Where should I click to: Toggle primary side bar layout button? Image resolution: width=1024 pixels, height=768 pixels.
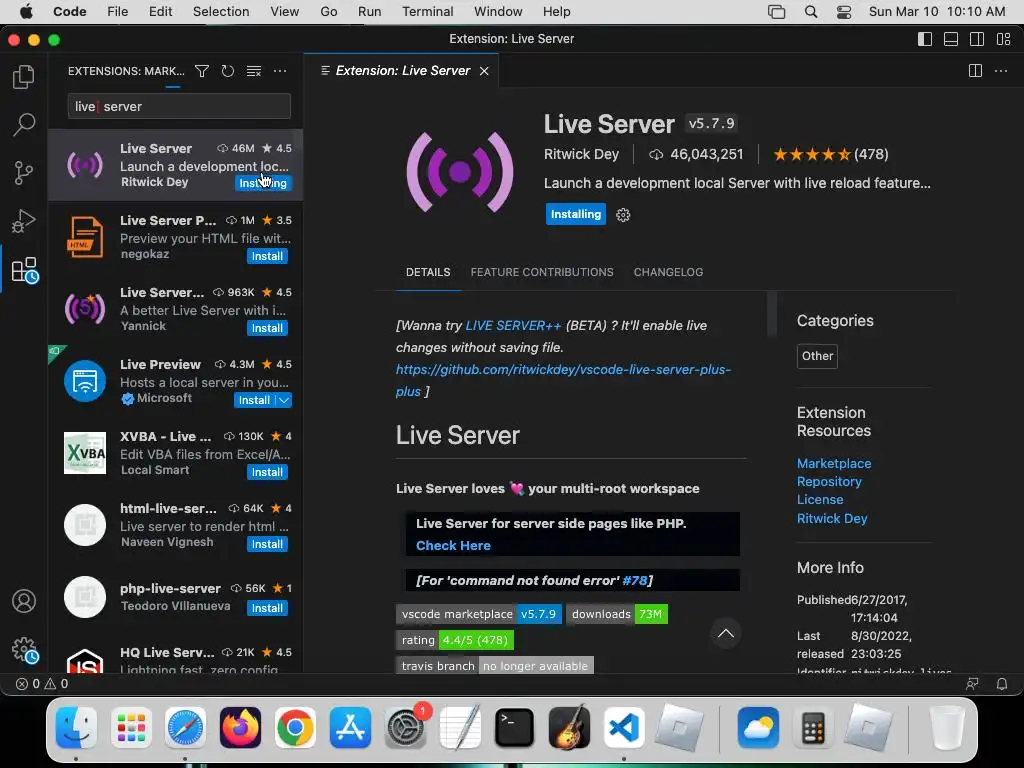pos(925,39)
